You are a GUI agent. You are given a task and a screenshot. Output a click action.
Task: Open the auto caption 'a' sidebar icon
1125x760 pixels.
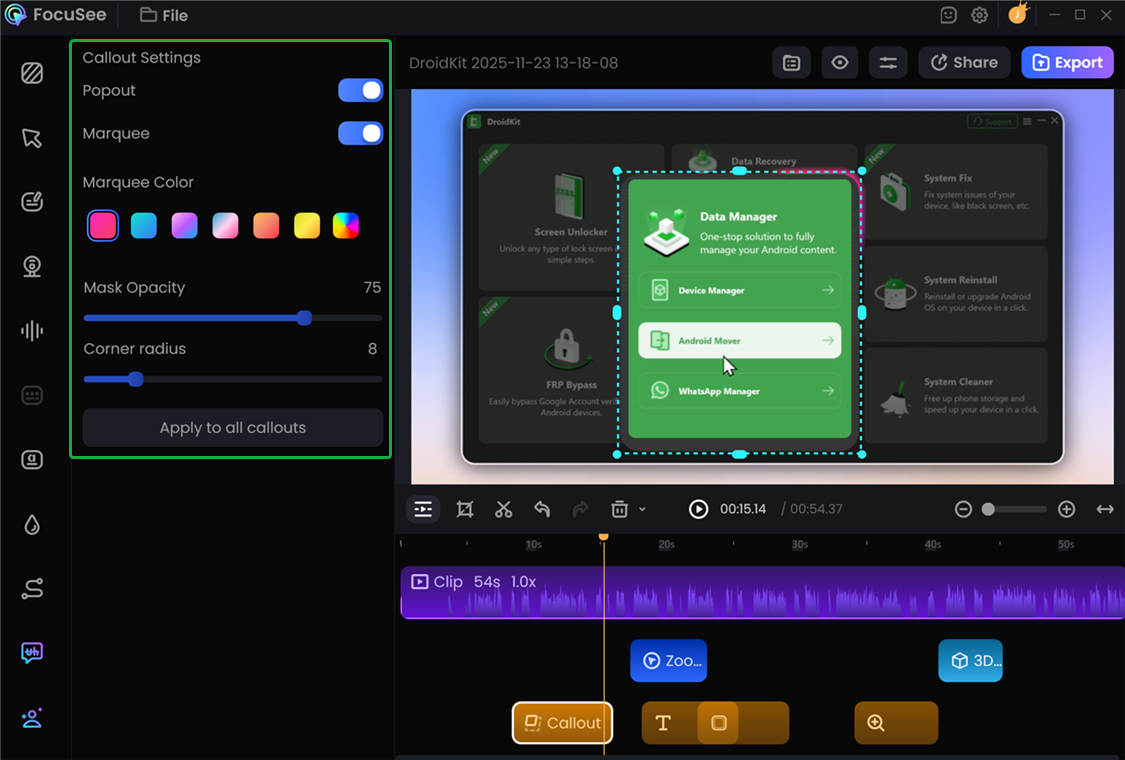(32, 459)
